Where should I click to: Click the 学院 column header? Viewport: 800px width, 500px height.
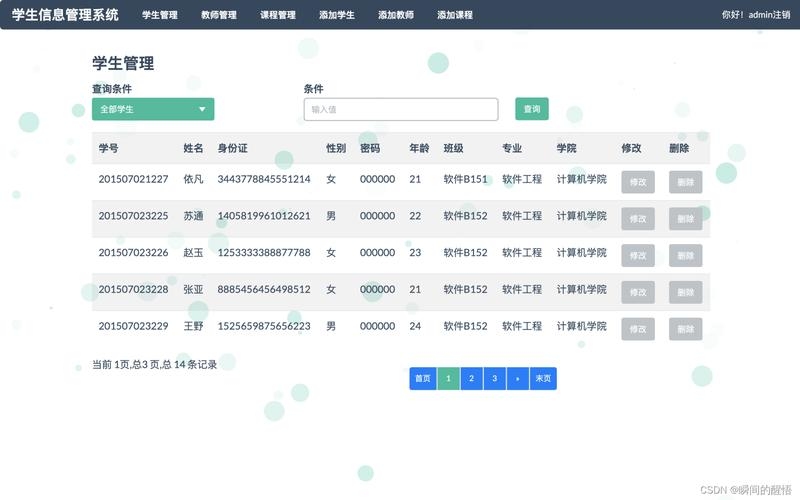coord(566,148)
